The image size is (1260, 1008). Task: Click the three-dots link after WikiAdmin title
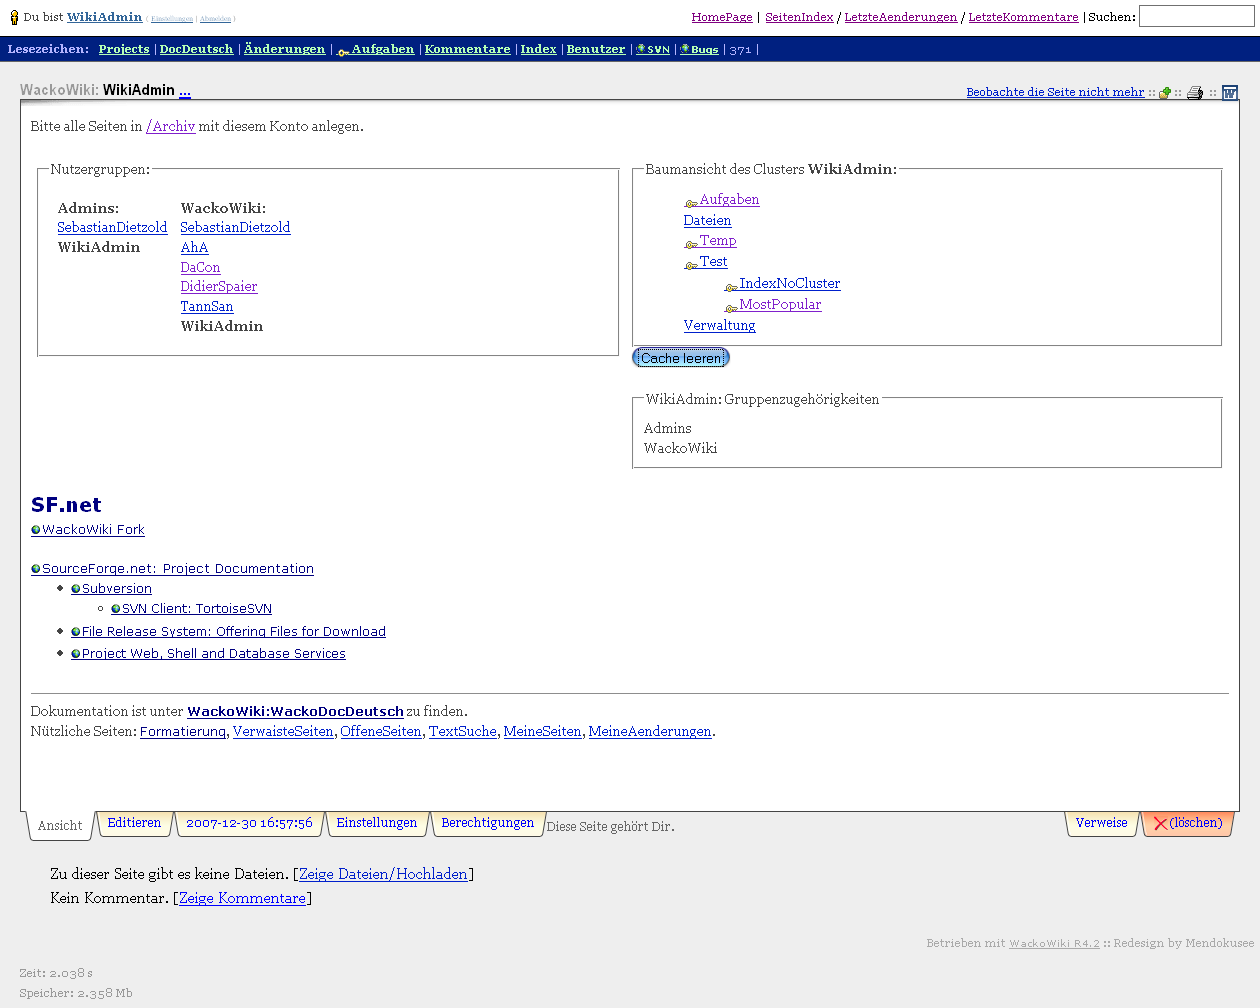coord(185,91)
